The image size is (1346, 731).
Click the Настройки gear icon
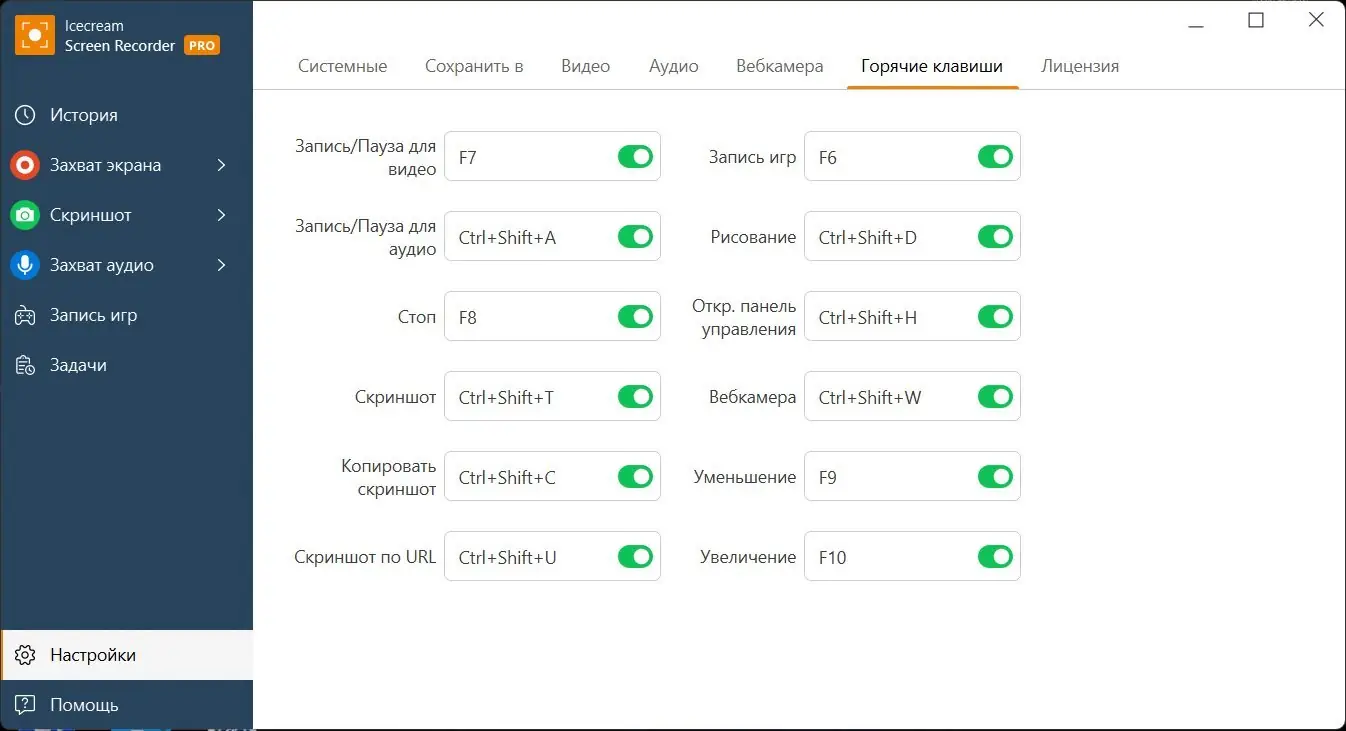pos(24,654)
